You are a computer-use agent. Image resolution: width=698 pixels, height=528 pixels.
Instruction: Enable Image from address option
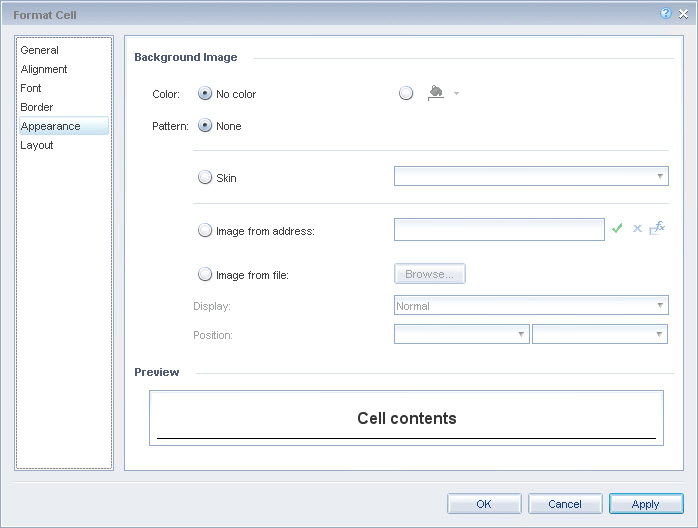click(205, 231)
